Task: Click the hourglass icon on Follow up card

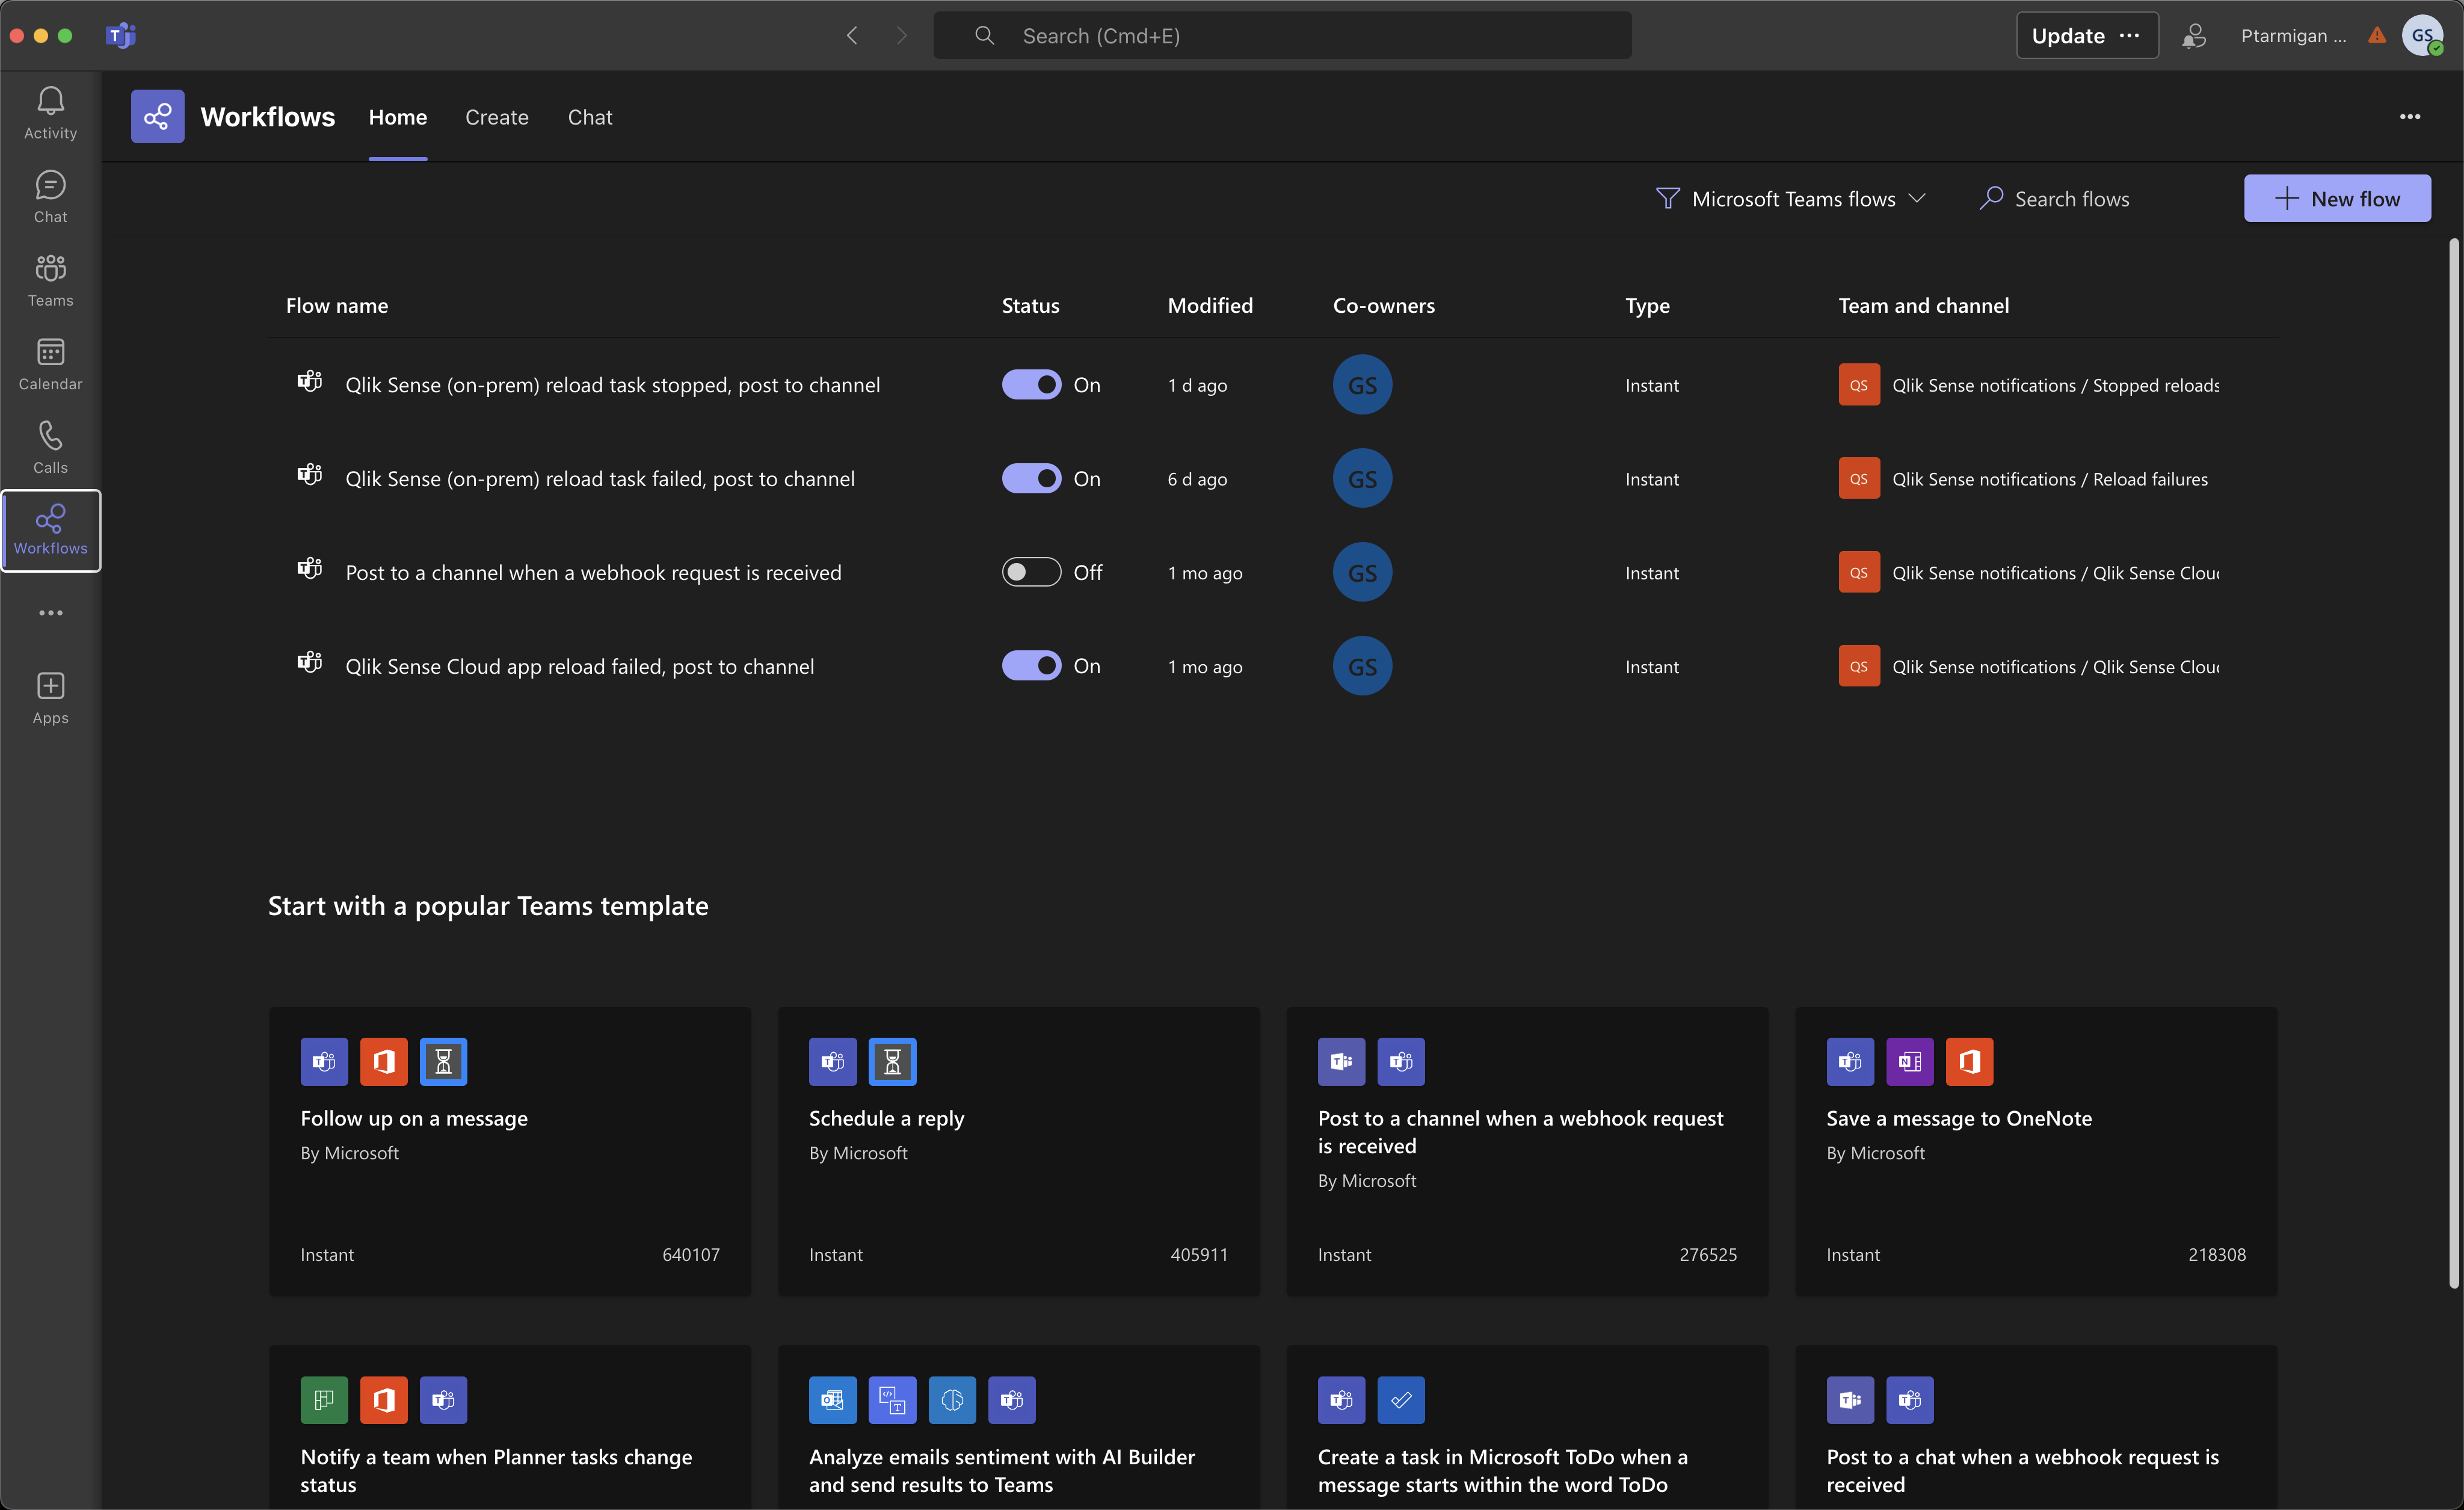Action: [443, 1062]
